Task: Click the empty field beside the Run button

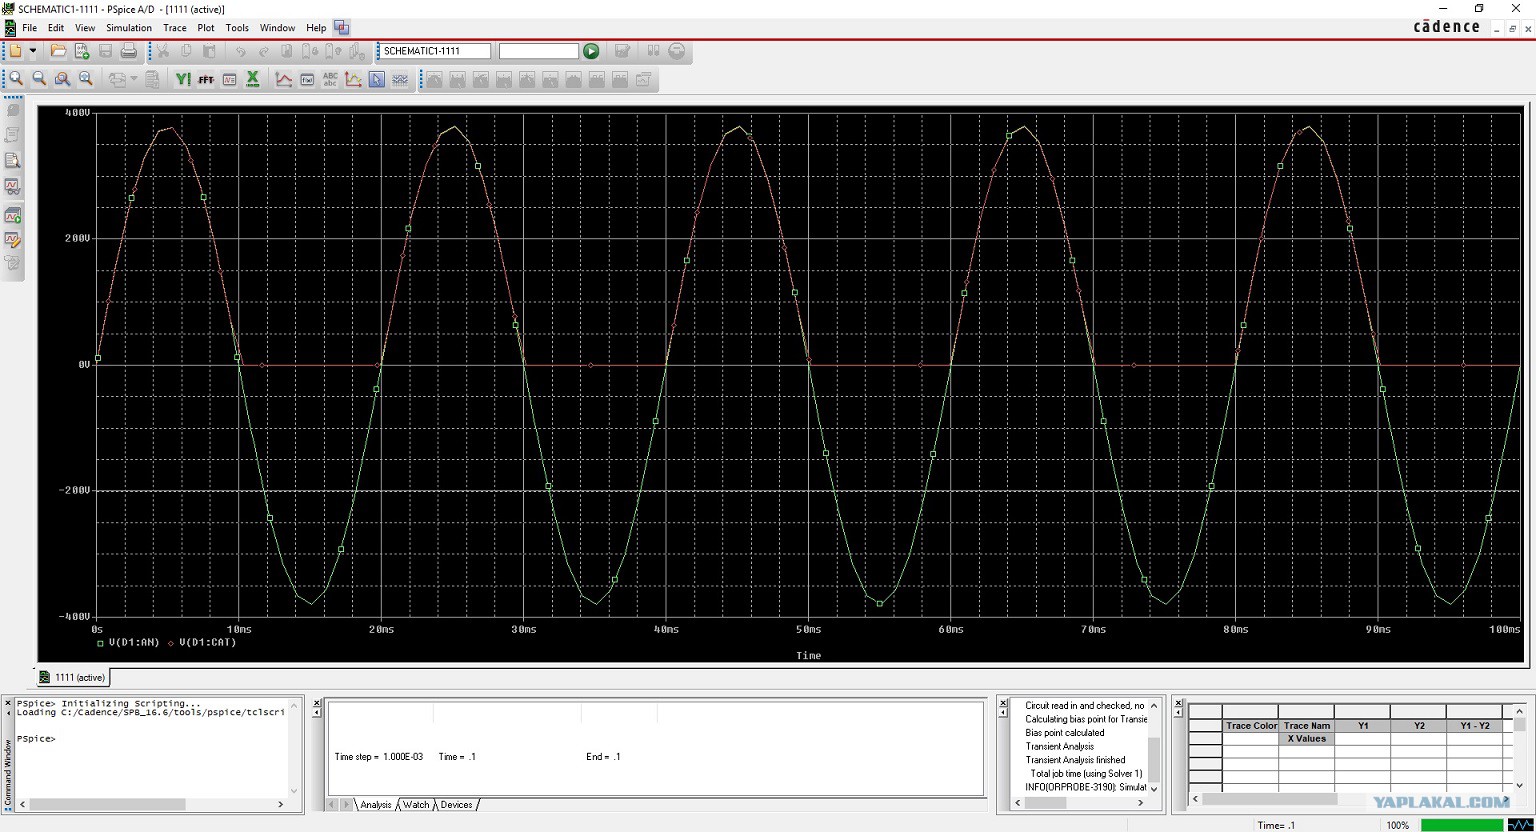Action: 539,51
